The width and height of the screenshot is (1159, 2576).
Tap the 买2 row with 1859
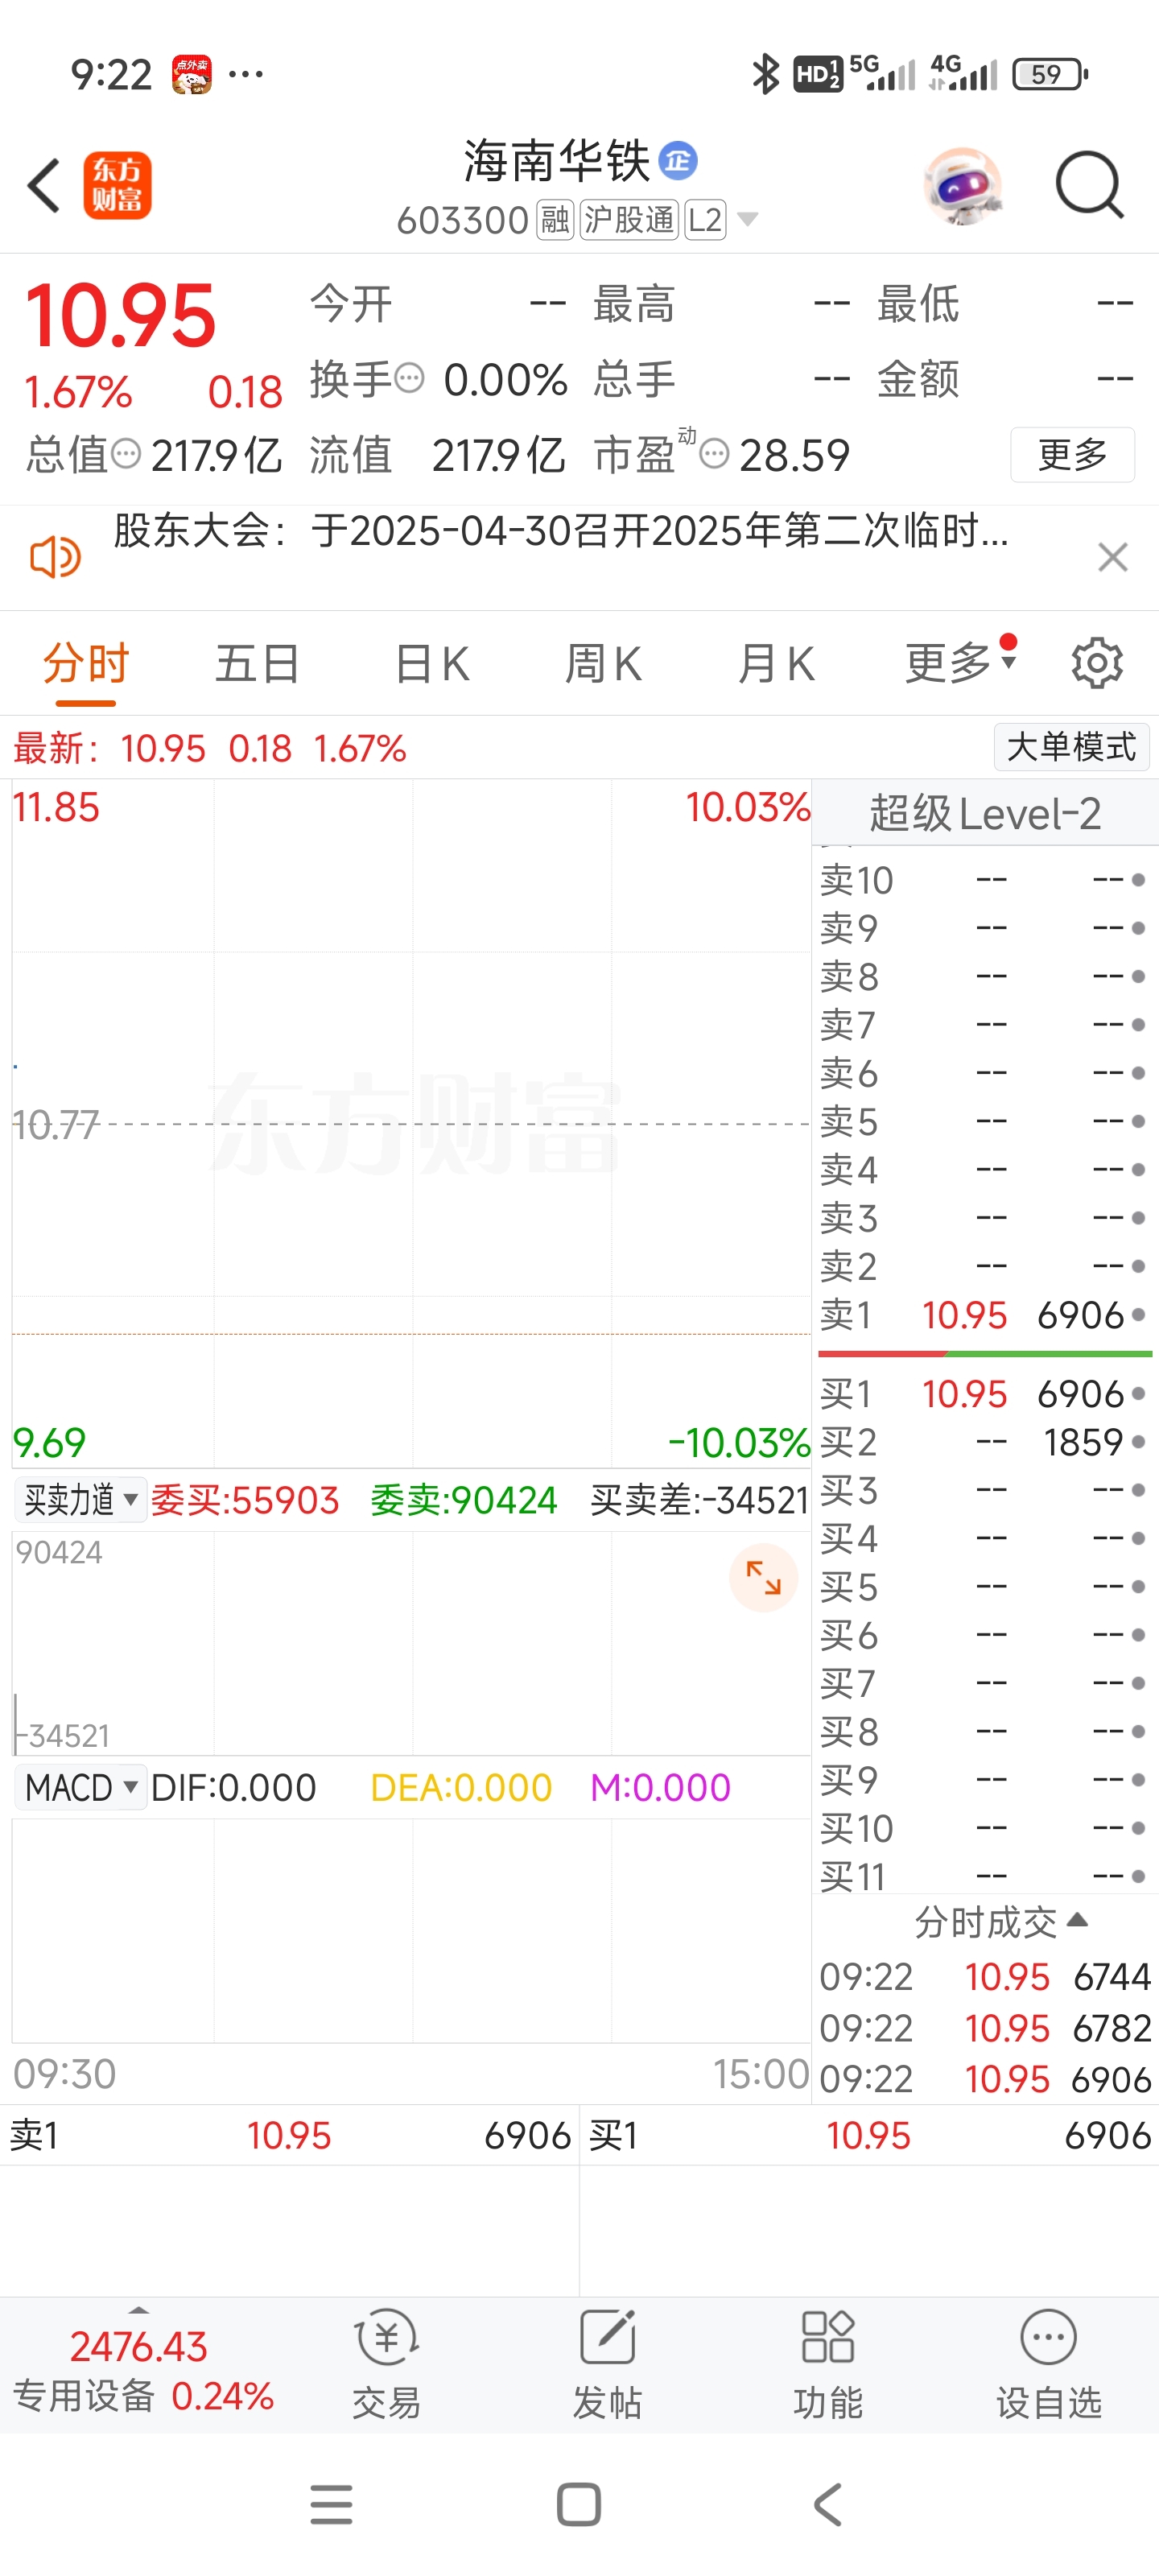click(984, 1442)
